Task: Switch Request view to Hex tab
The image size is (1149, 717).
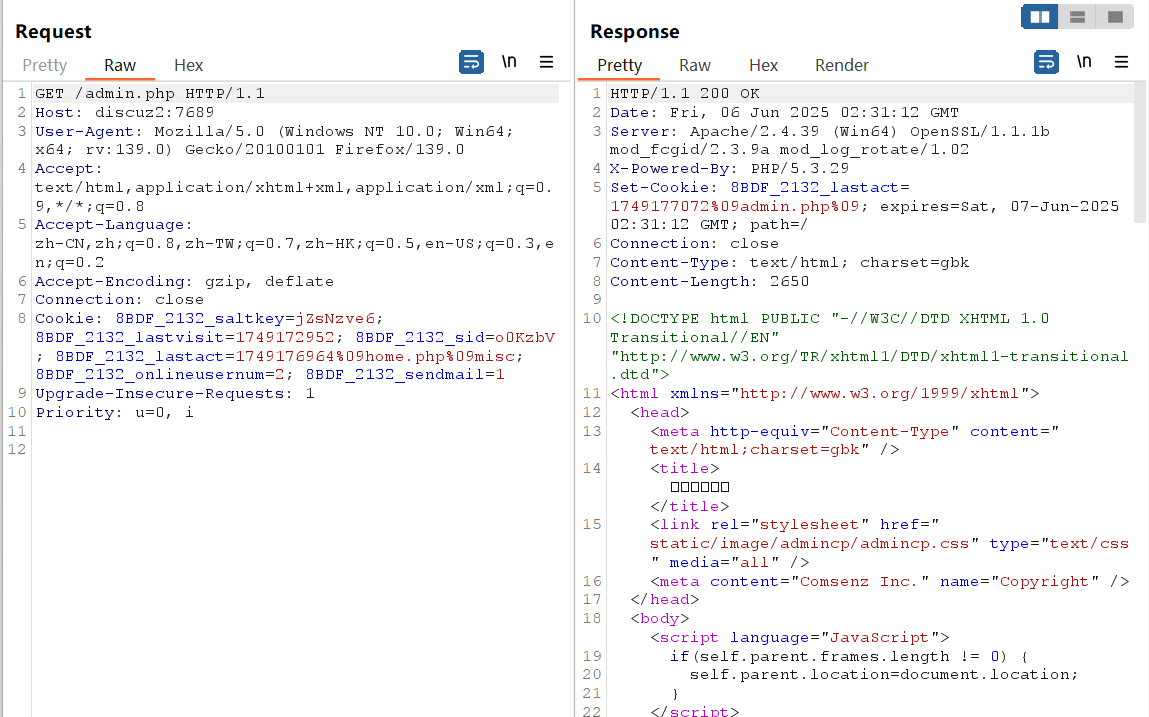Action: 188,65
